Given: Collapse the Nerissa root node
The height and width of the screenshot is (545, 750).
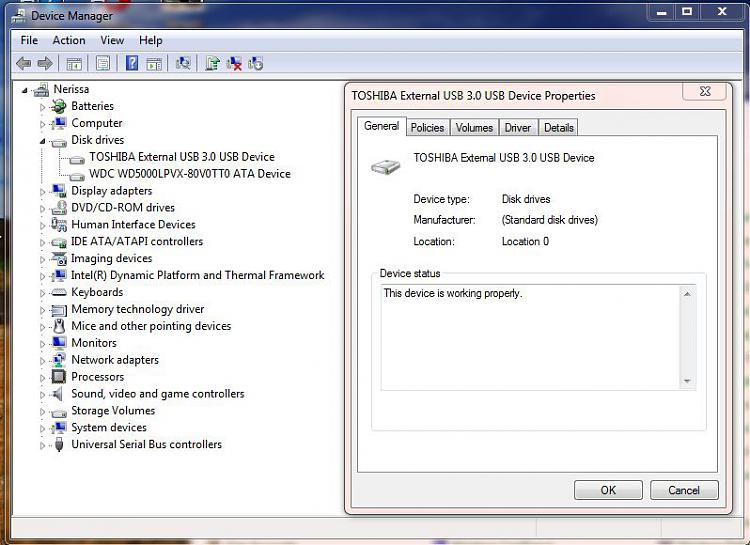Looking at the screenshot, I should click(x=24, y=90).
